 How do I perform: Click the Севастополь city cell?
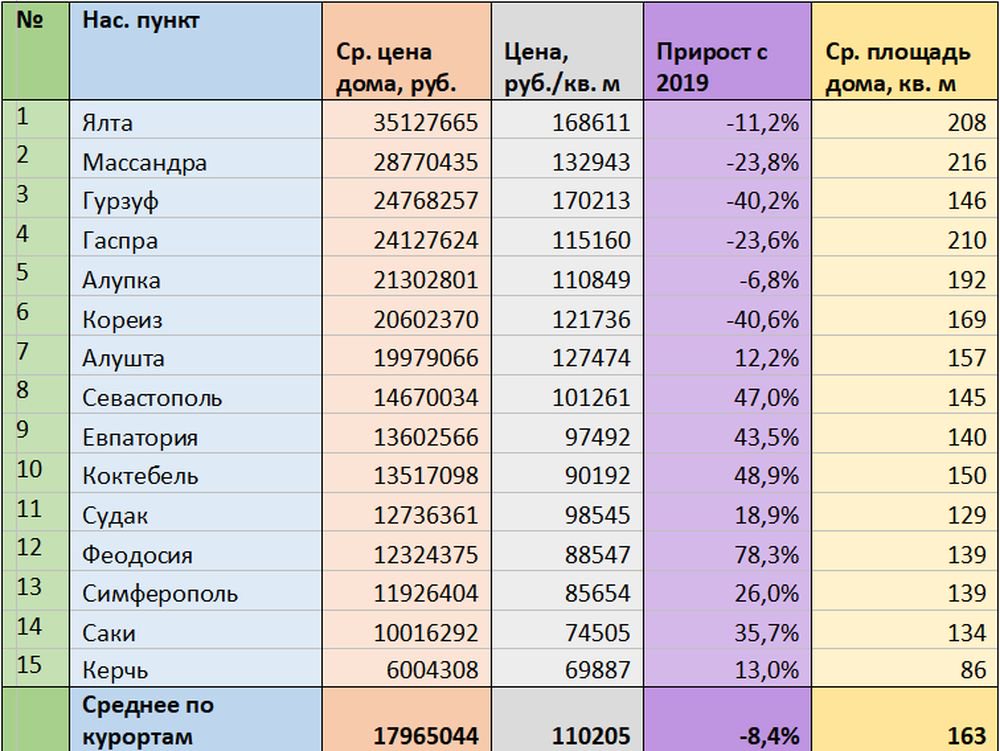tap(152, 398)
